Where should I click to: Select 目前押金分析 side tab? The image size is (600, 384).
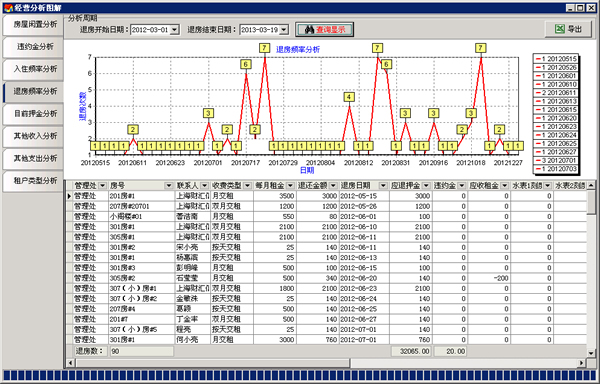[x=33, y=114]
